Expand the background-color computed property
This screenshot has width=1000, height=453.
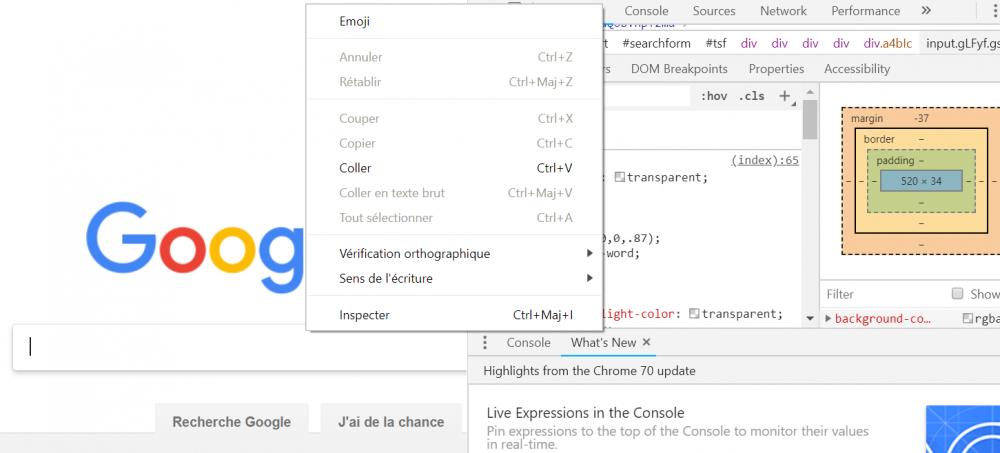[x=828, y=318]
